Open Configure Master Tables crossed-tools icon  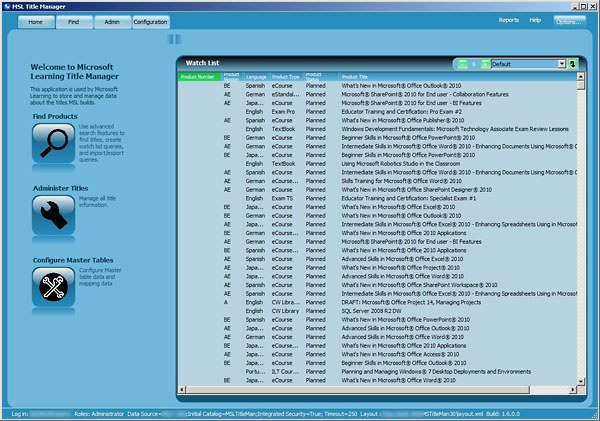click(x=54, y=287)
